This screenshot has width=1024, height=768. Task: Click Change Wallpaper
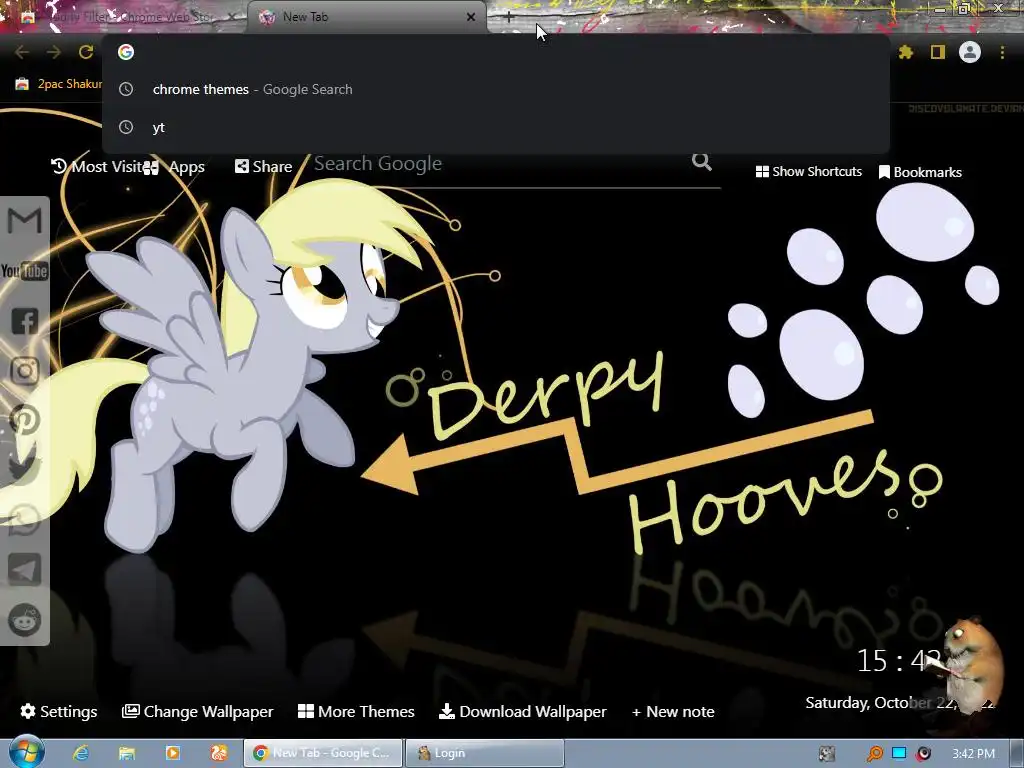tap(197, 711)
